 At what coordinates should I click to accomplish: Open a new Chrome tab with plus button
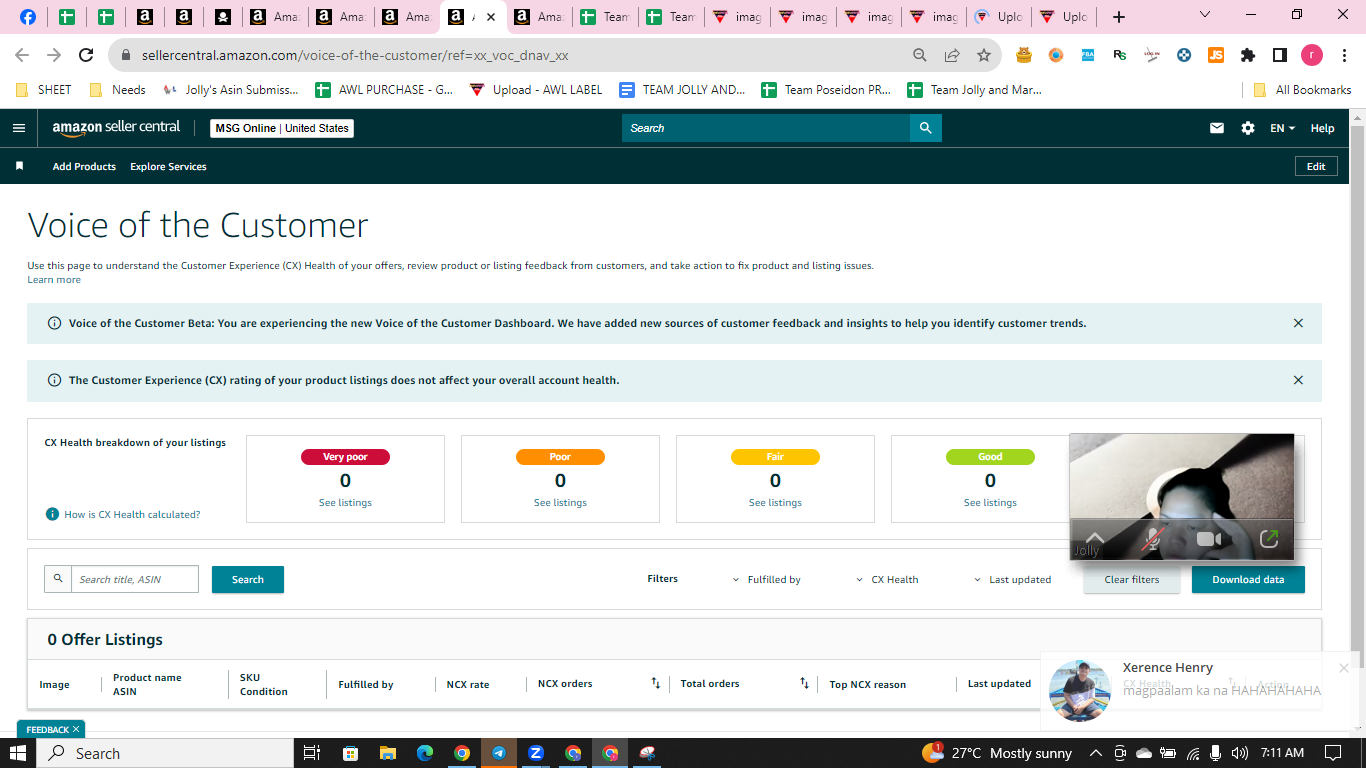(1119, 17)
